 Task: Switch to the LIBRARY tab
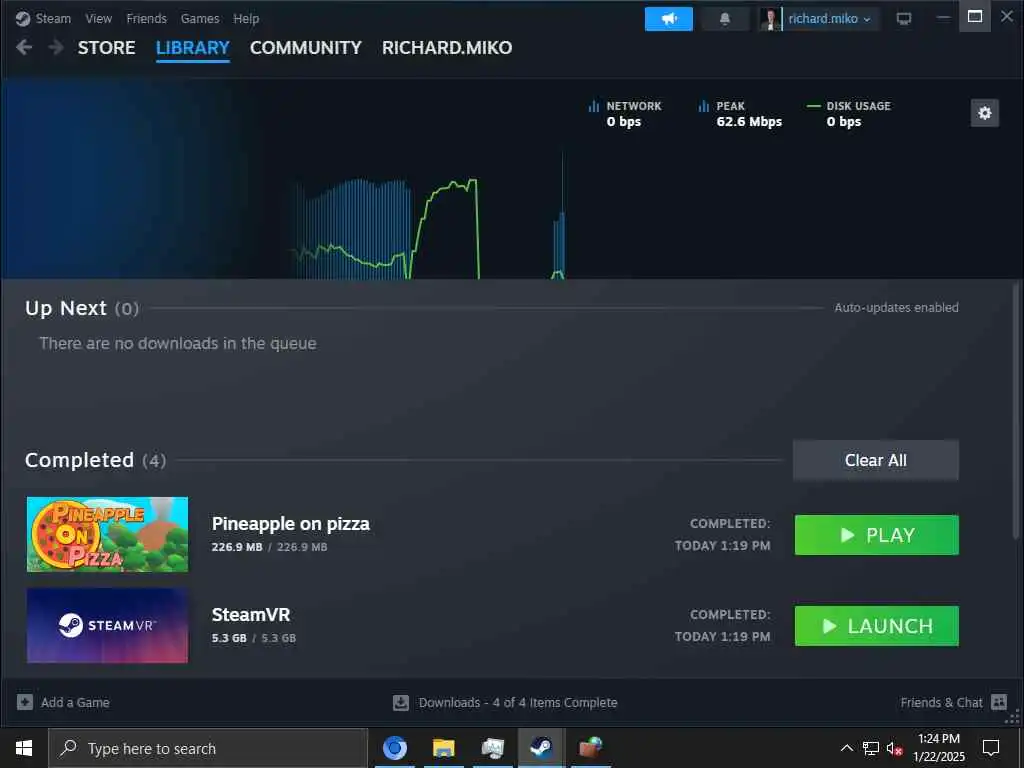(x=193, y=48)
